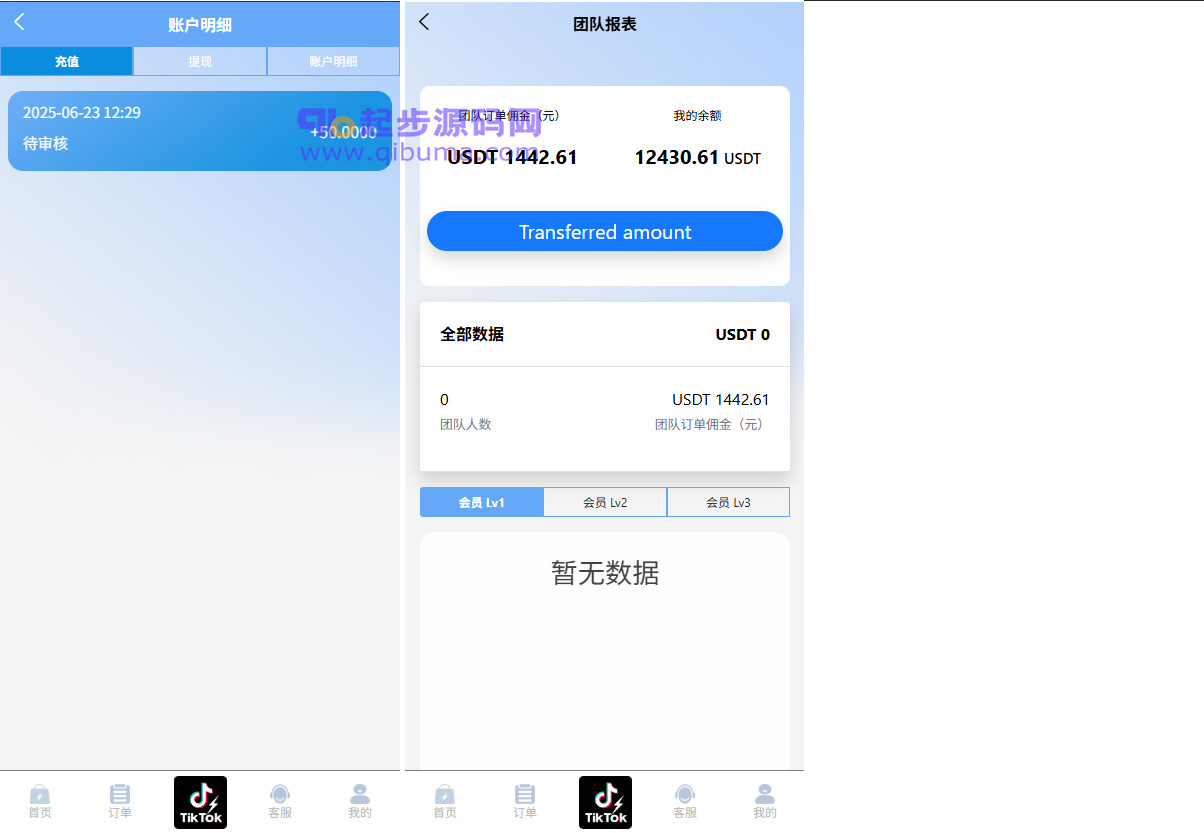Screen dimensions: 1204x833
Task: Click the 暂无数据 empty message
Action: [x=605, y=573]
